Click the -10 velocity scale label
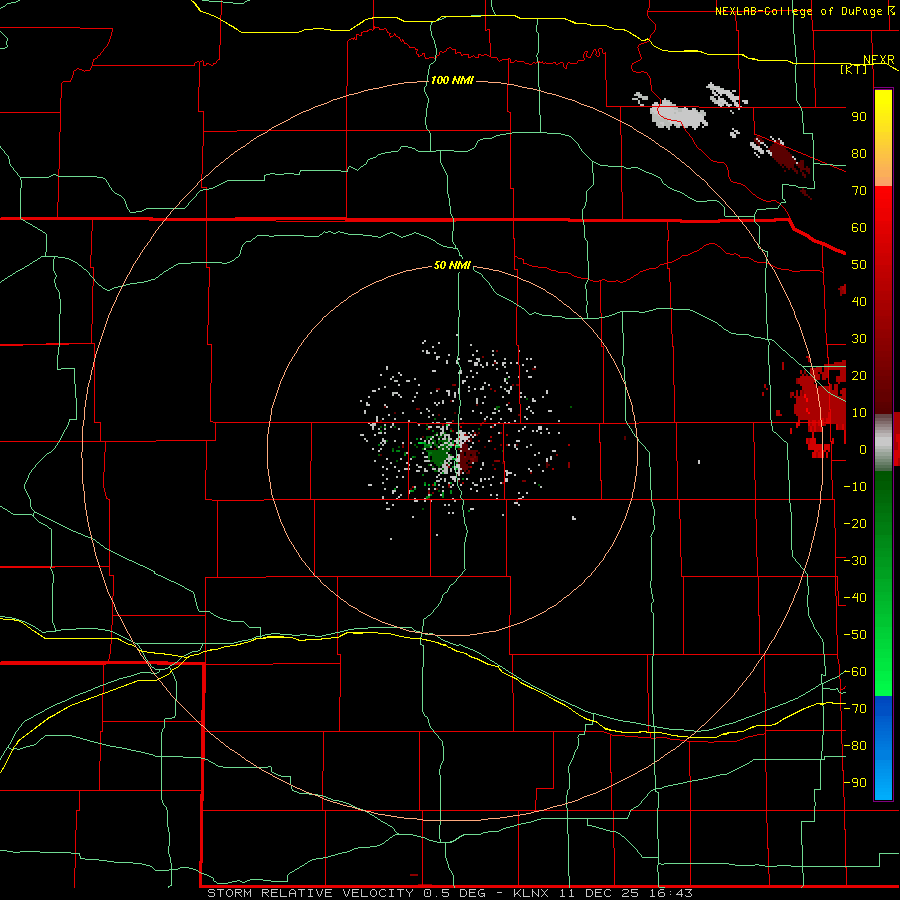900x900 pixels. point(855,487)
